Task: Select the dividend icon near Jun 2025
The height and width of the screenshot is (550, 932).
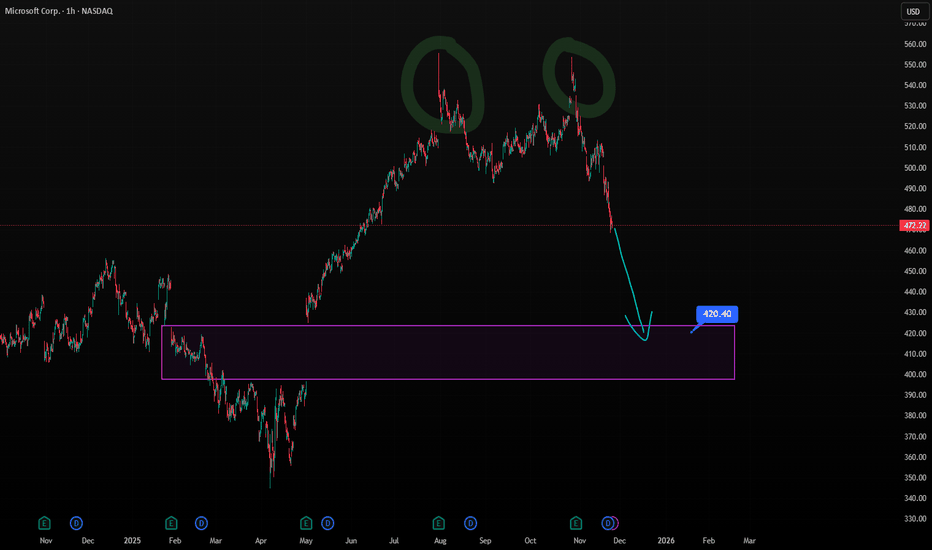Action: (x=327, y=522)
